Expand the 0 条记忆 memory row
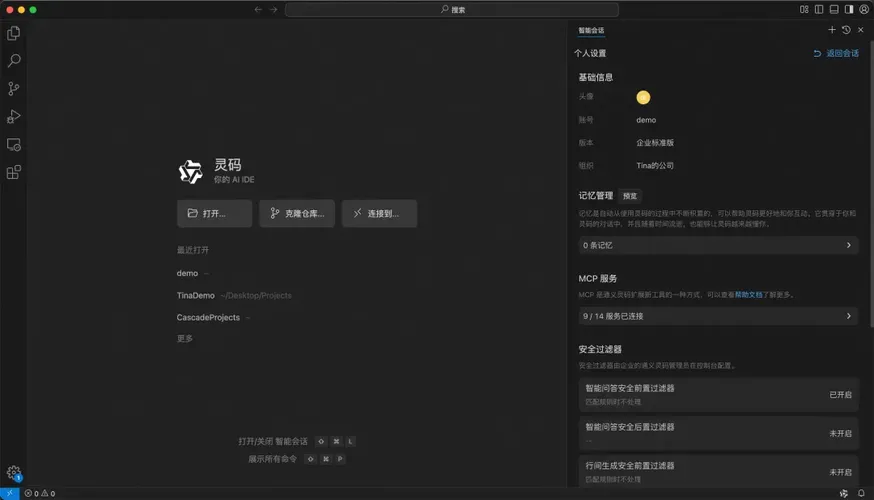 [x=718, y=245]
